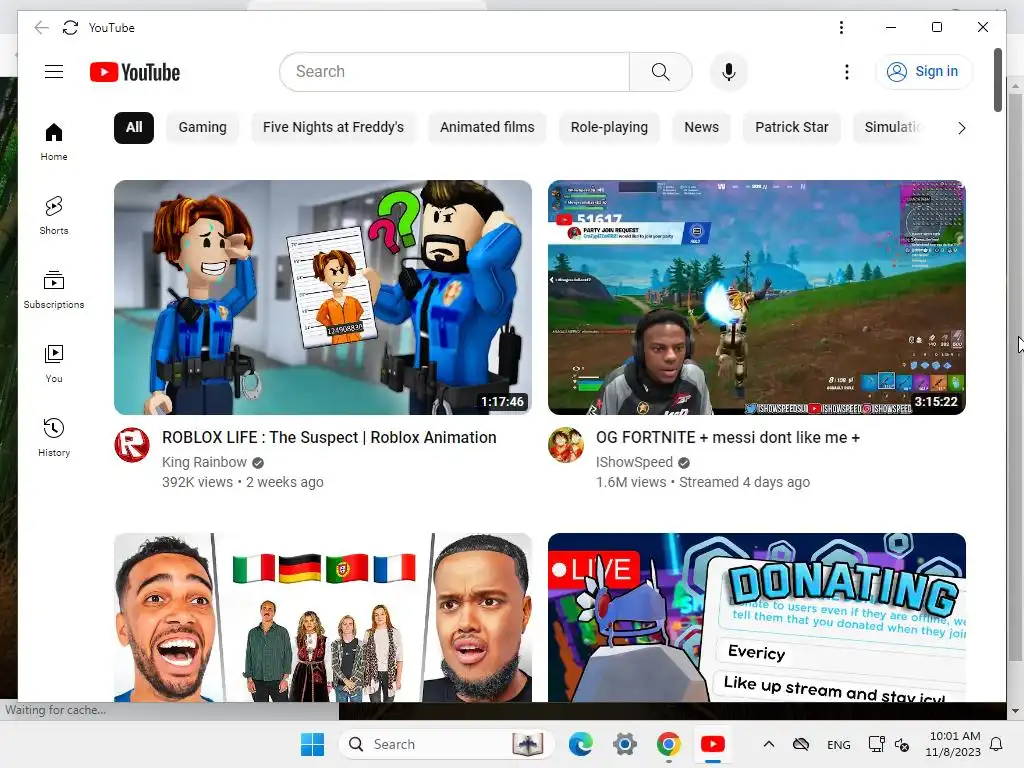Open the European flags thumbnail video

click(x=323, y=617)
